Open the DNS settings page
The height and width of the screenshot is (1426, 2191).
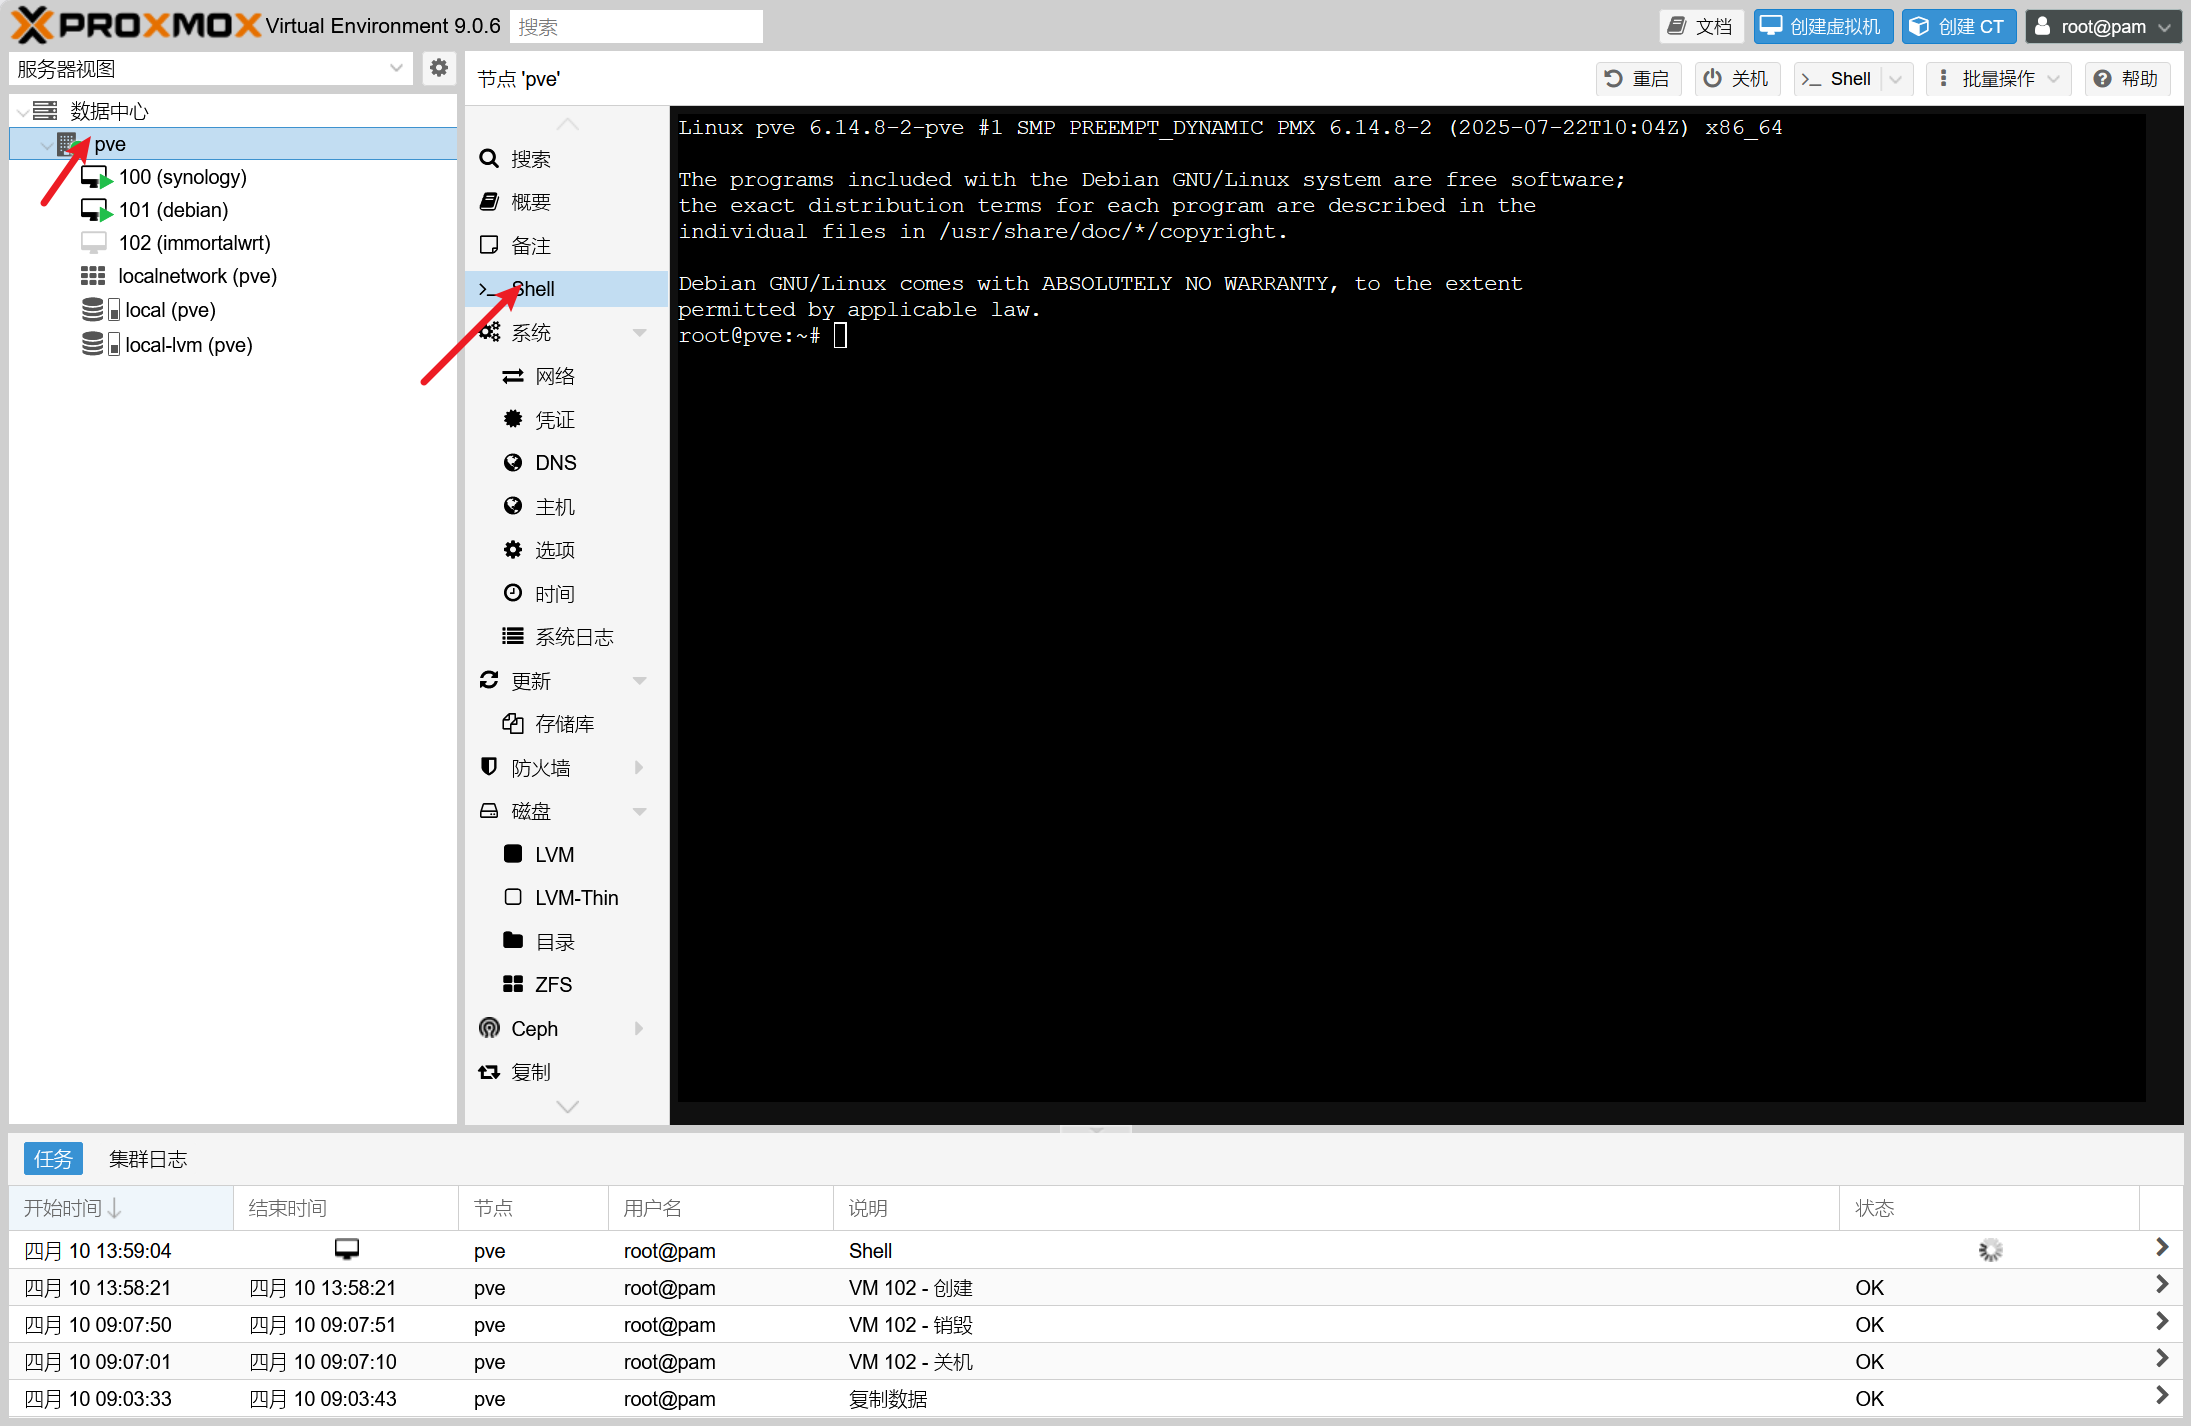[566, 463]
